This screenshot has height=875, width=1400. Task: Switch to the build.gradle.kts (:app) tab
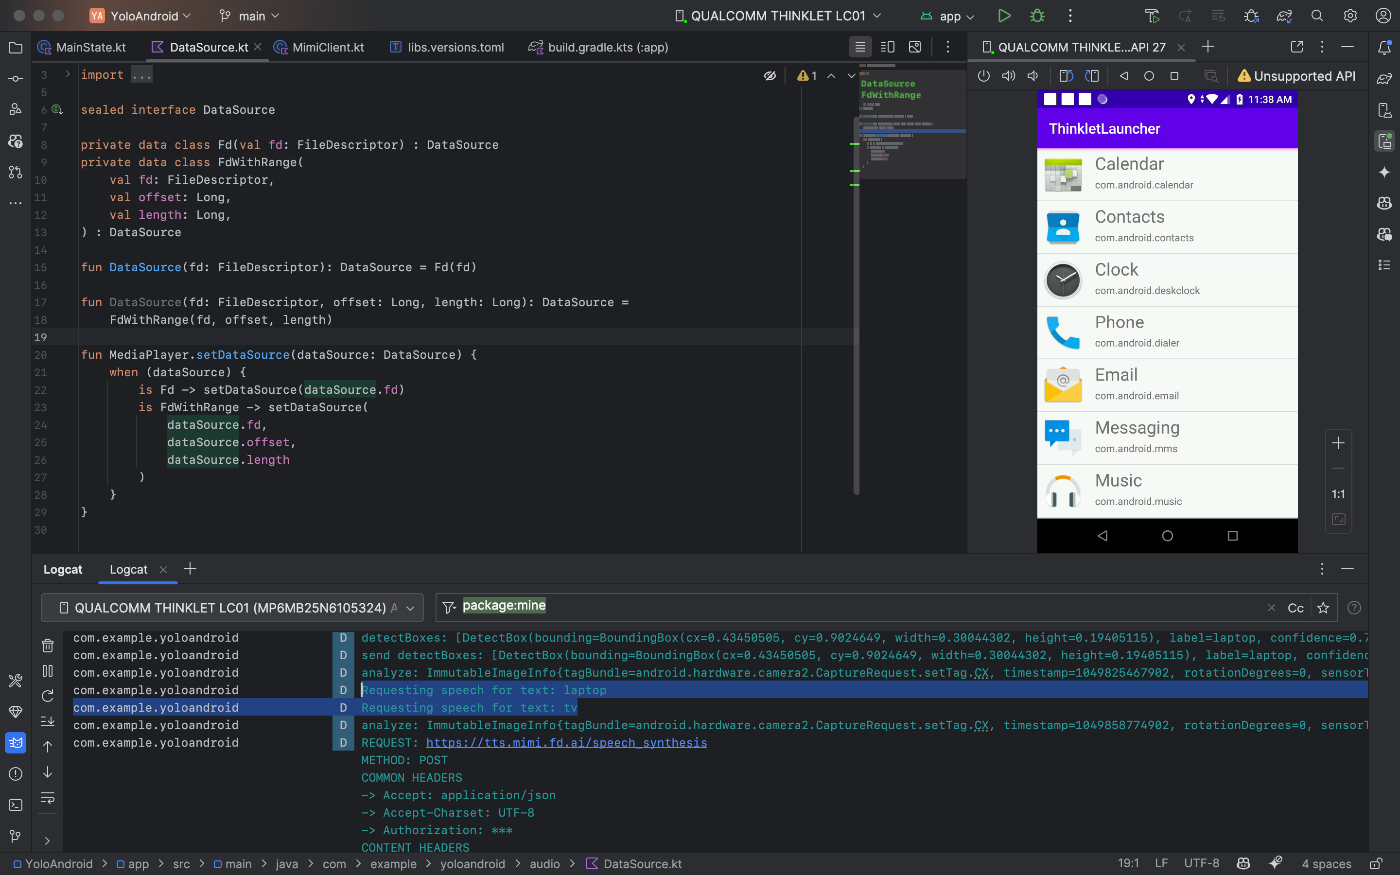click(599, 47)
